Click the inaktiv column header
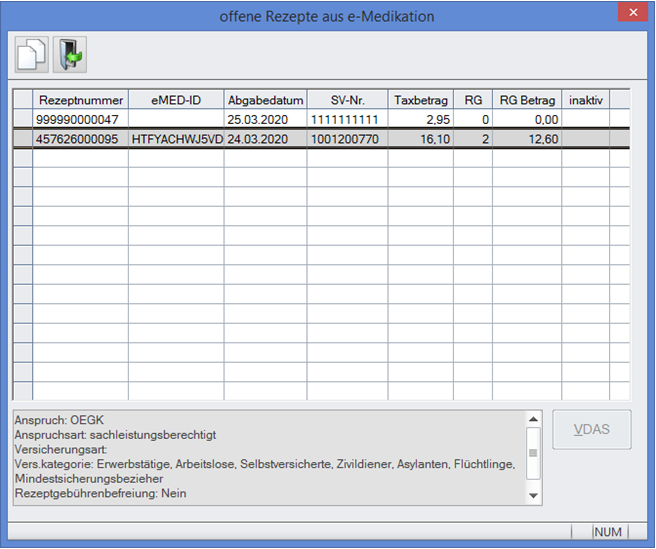The image size is (656, 549). tap(585, 100)
